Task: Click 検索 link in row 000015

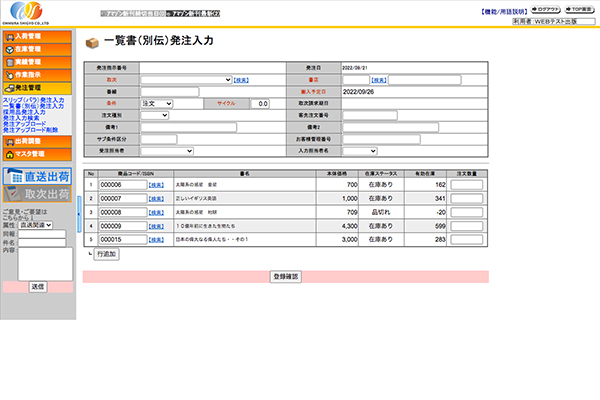Action: [x=156, y=240]
